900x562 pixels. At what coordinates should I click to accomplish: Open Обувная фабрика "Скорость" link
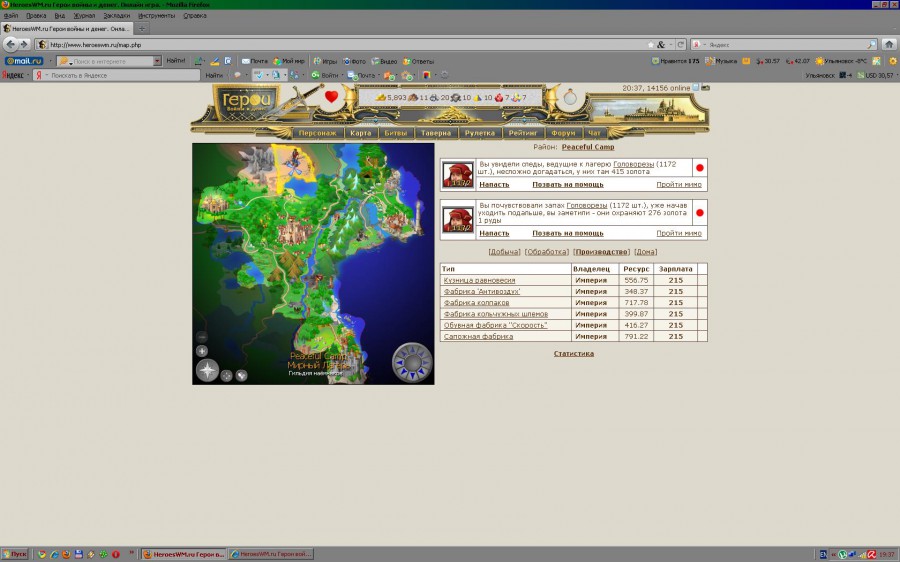(495, 325)
